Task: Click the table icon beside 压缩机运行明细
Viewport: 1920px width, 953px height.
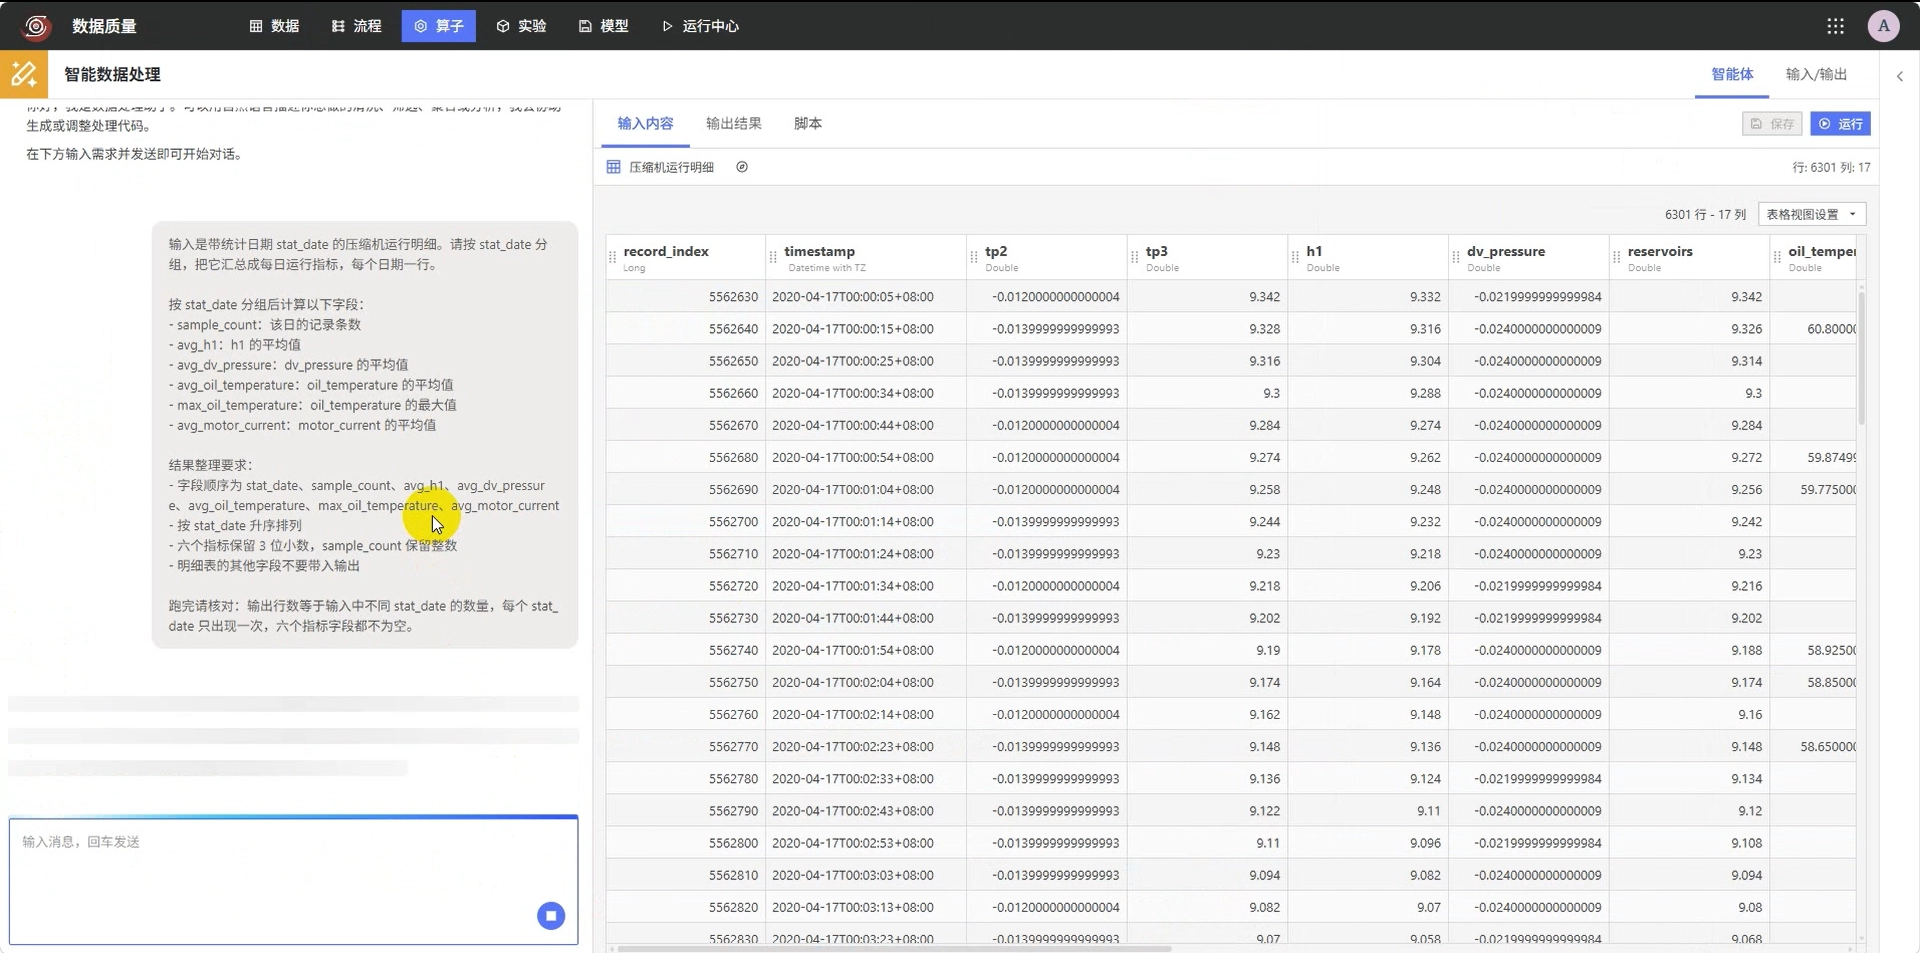Action: click(613, 167)
